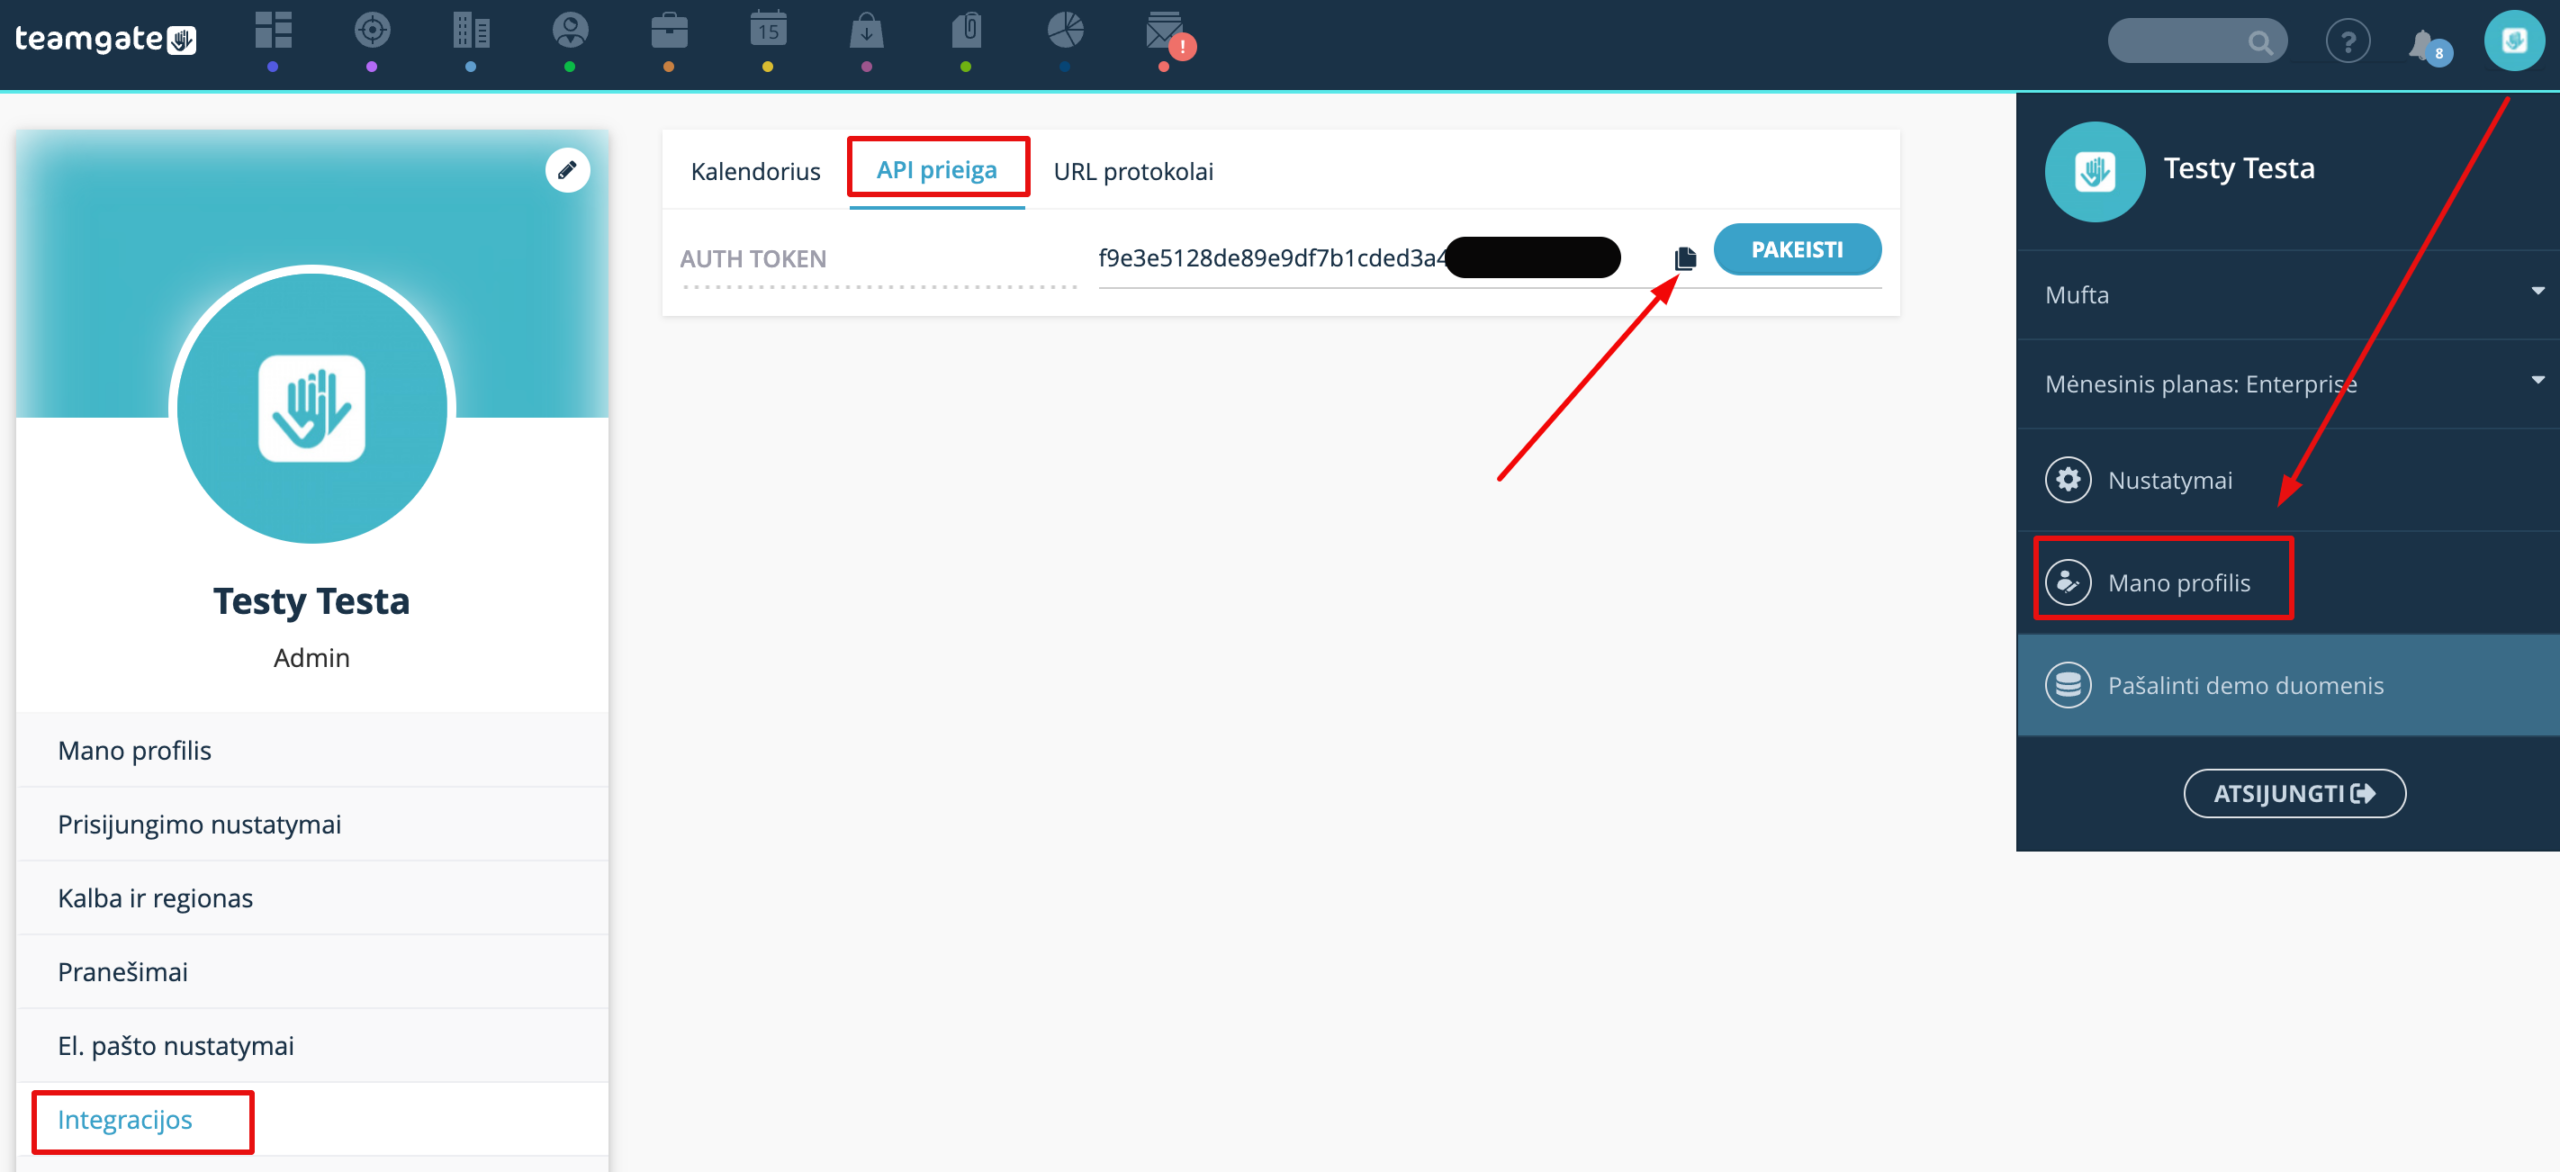The height and width of the screenshot is (1172, 2560).
Task: Click the Mano profilis icon in dropdown
Action: click(x=2068, y=582)
